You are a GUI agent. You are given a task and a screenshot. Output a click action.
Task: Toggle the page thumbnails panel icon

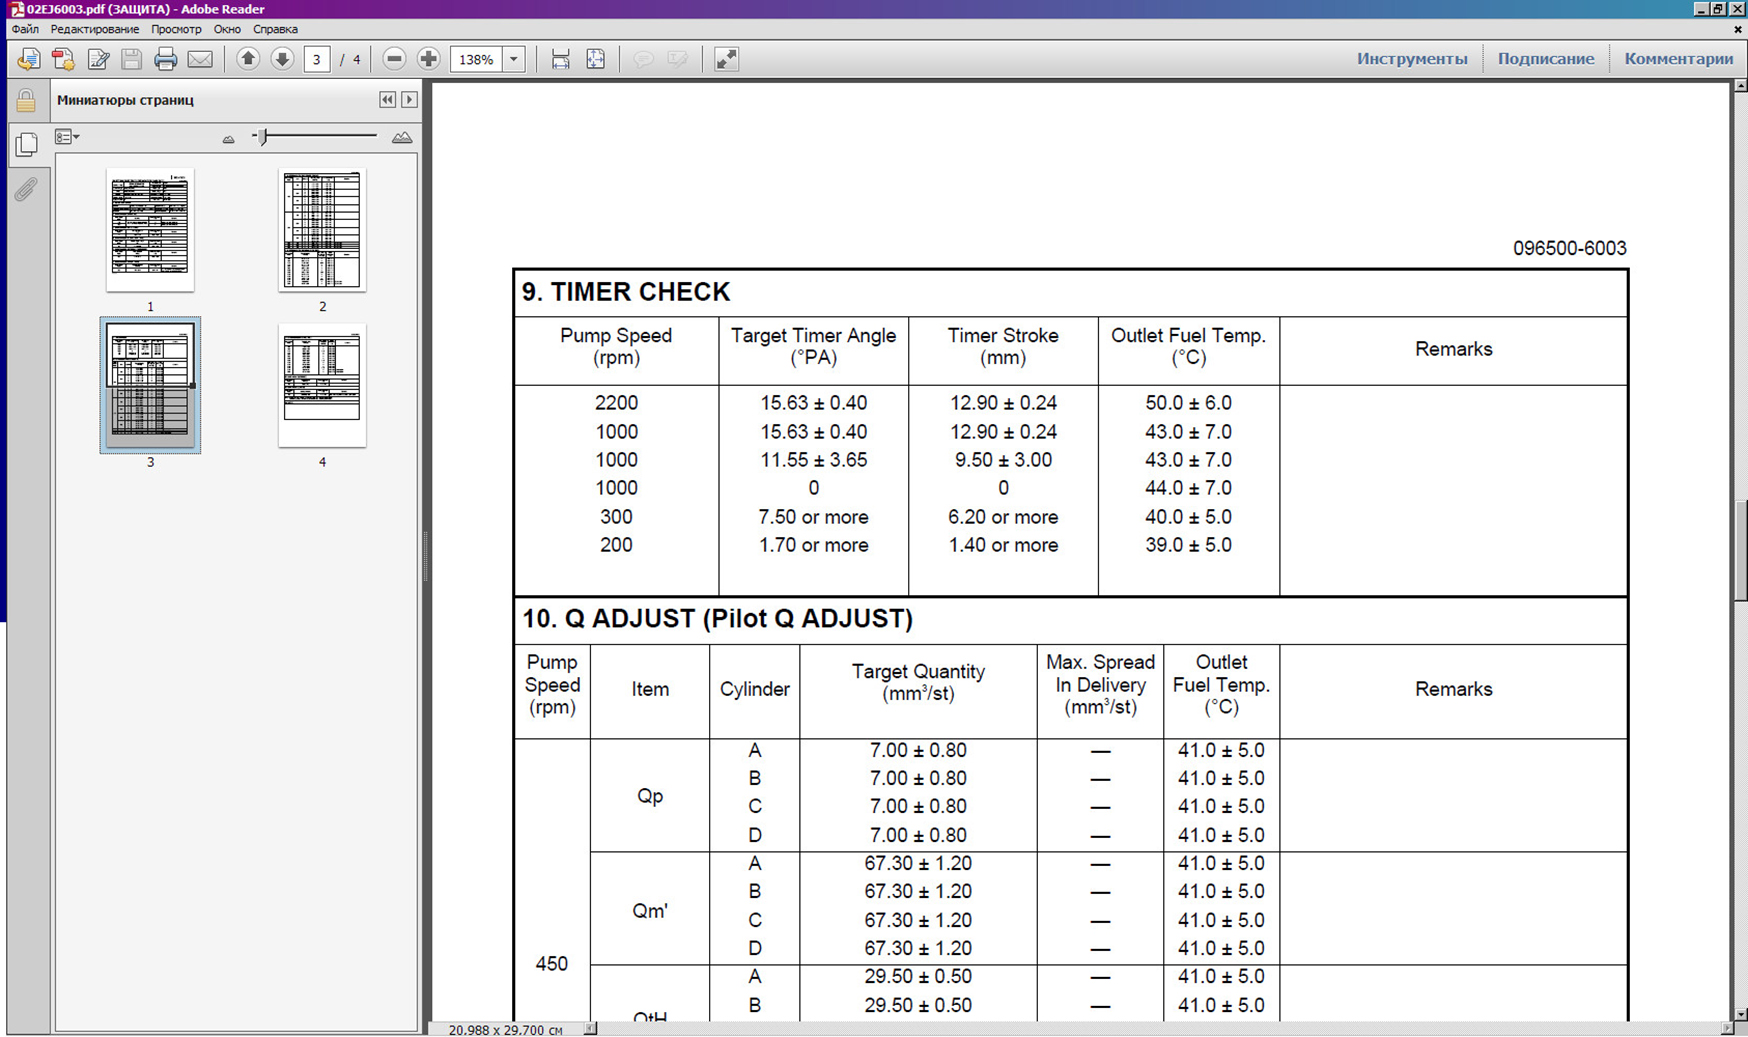(x=26, y=145)
